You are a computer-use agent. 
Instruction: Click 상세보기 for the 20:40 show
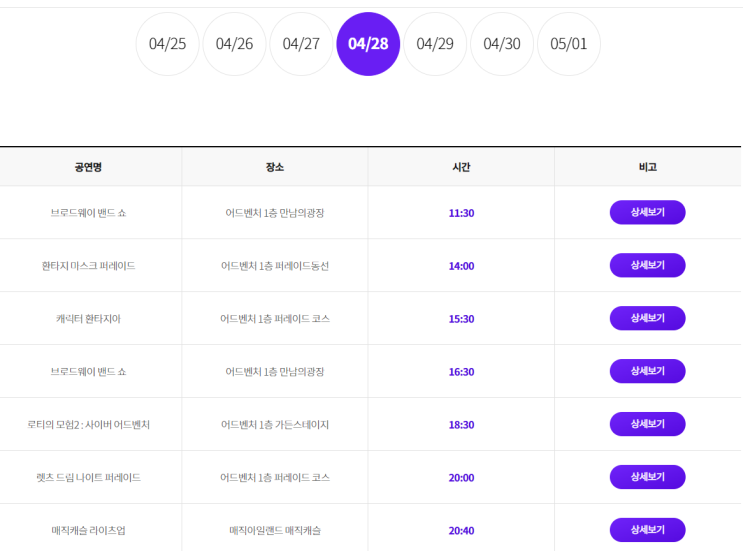647,530
